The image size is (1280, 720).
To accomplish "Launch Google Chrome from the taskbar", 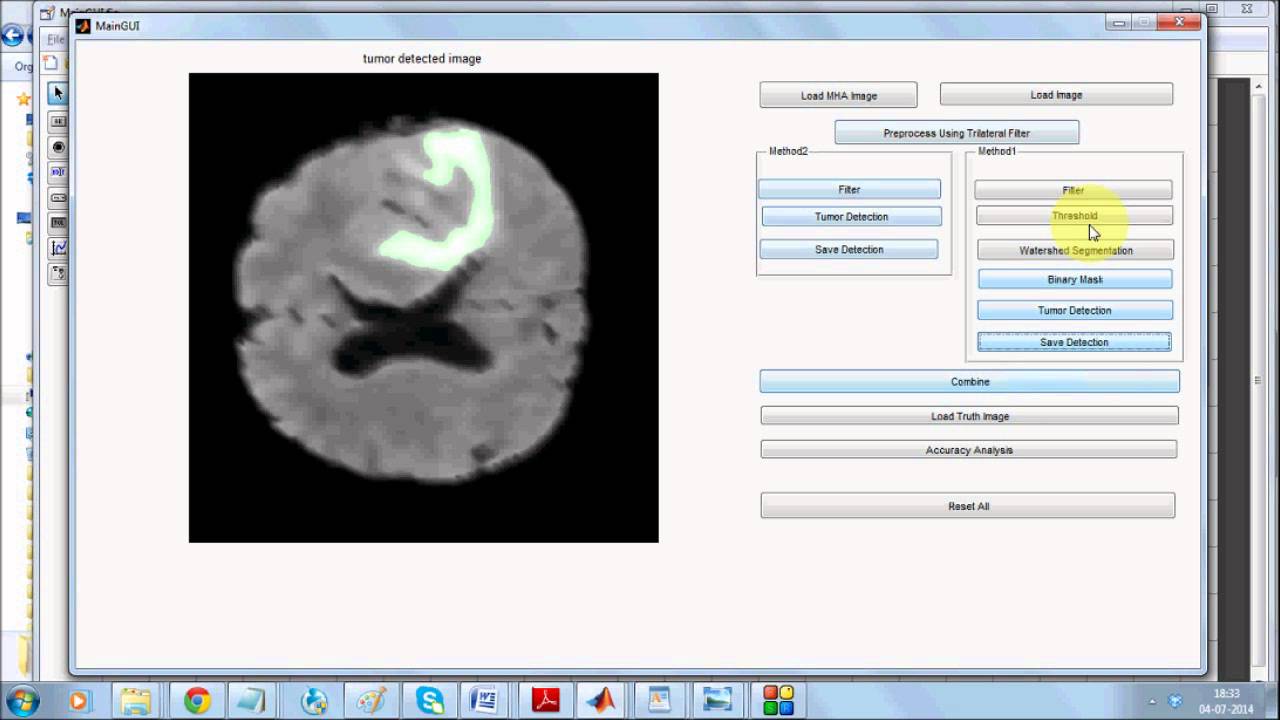I will tap(196, 701).
